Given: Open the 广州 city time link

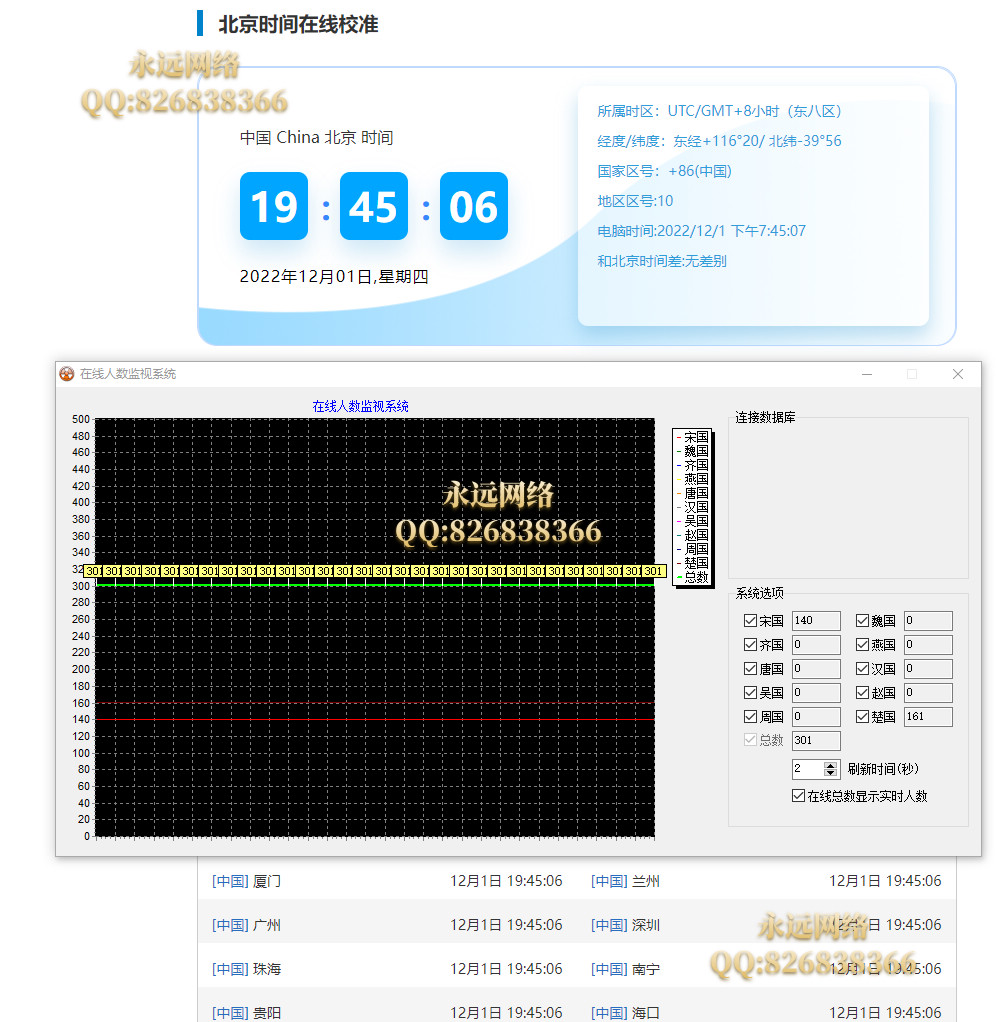Looking at the screenshot, I should (x=267, y=925).
